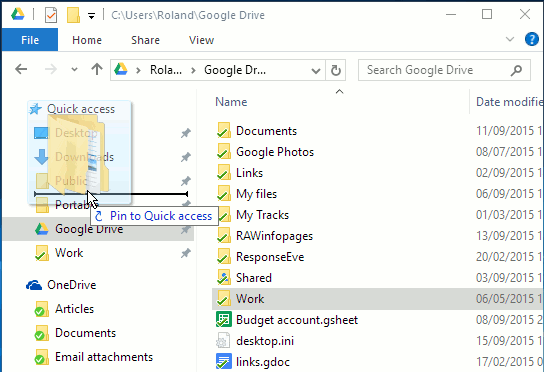Sort by the Name column header
544x372 pixels.
click(231, 102)
